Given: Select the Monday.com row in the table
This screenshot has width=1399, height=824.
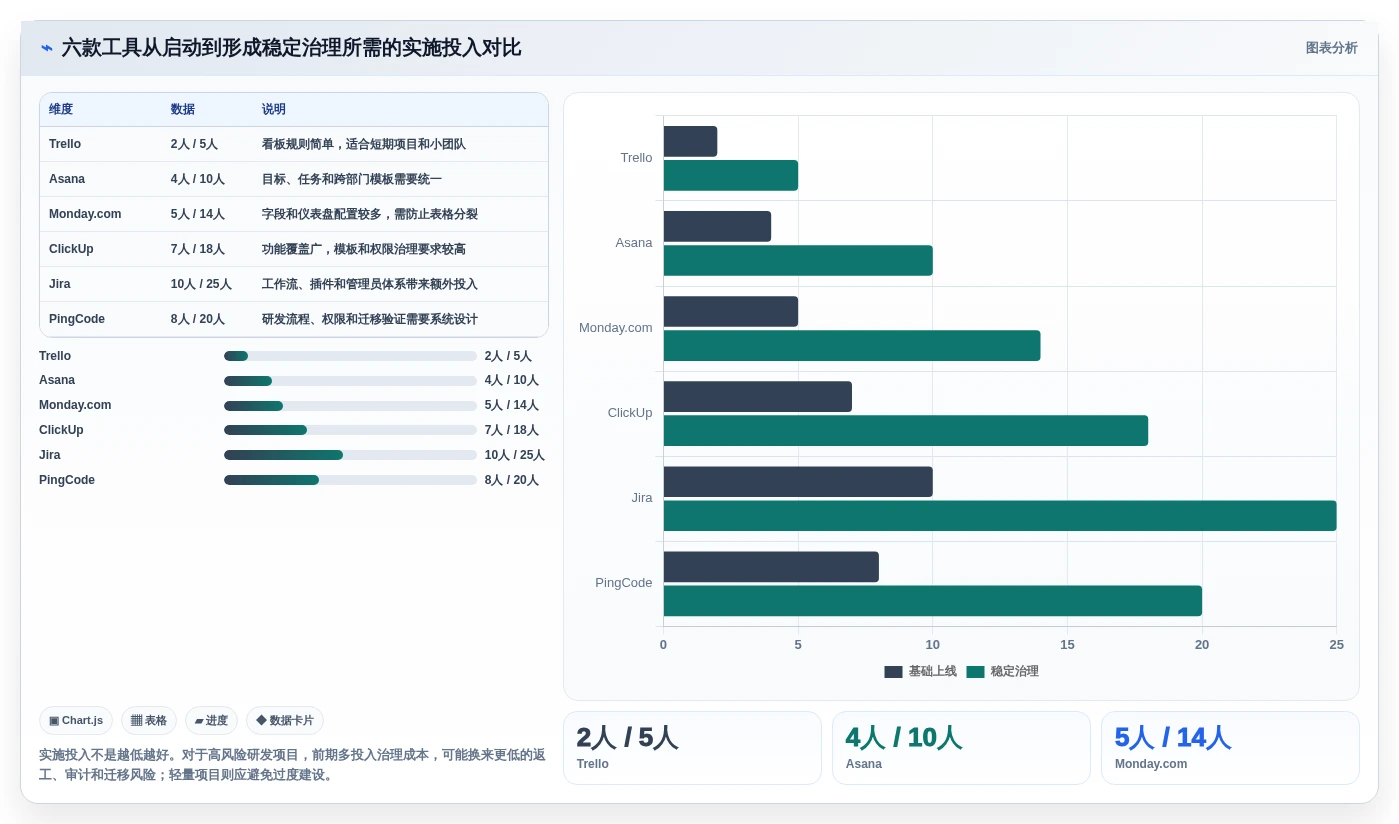Looking at the screenshot, I should pos(294,214).
